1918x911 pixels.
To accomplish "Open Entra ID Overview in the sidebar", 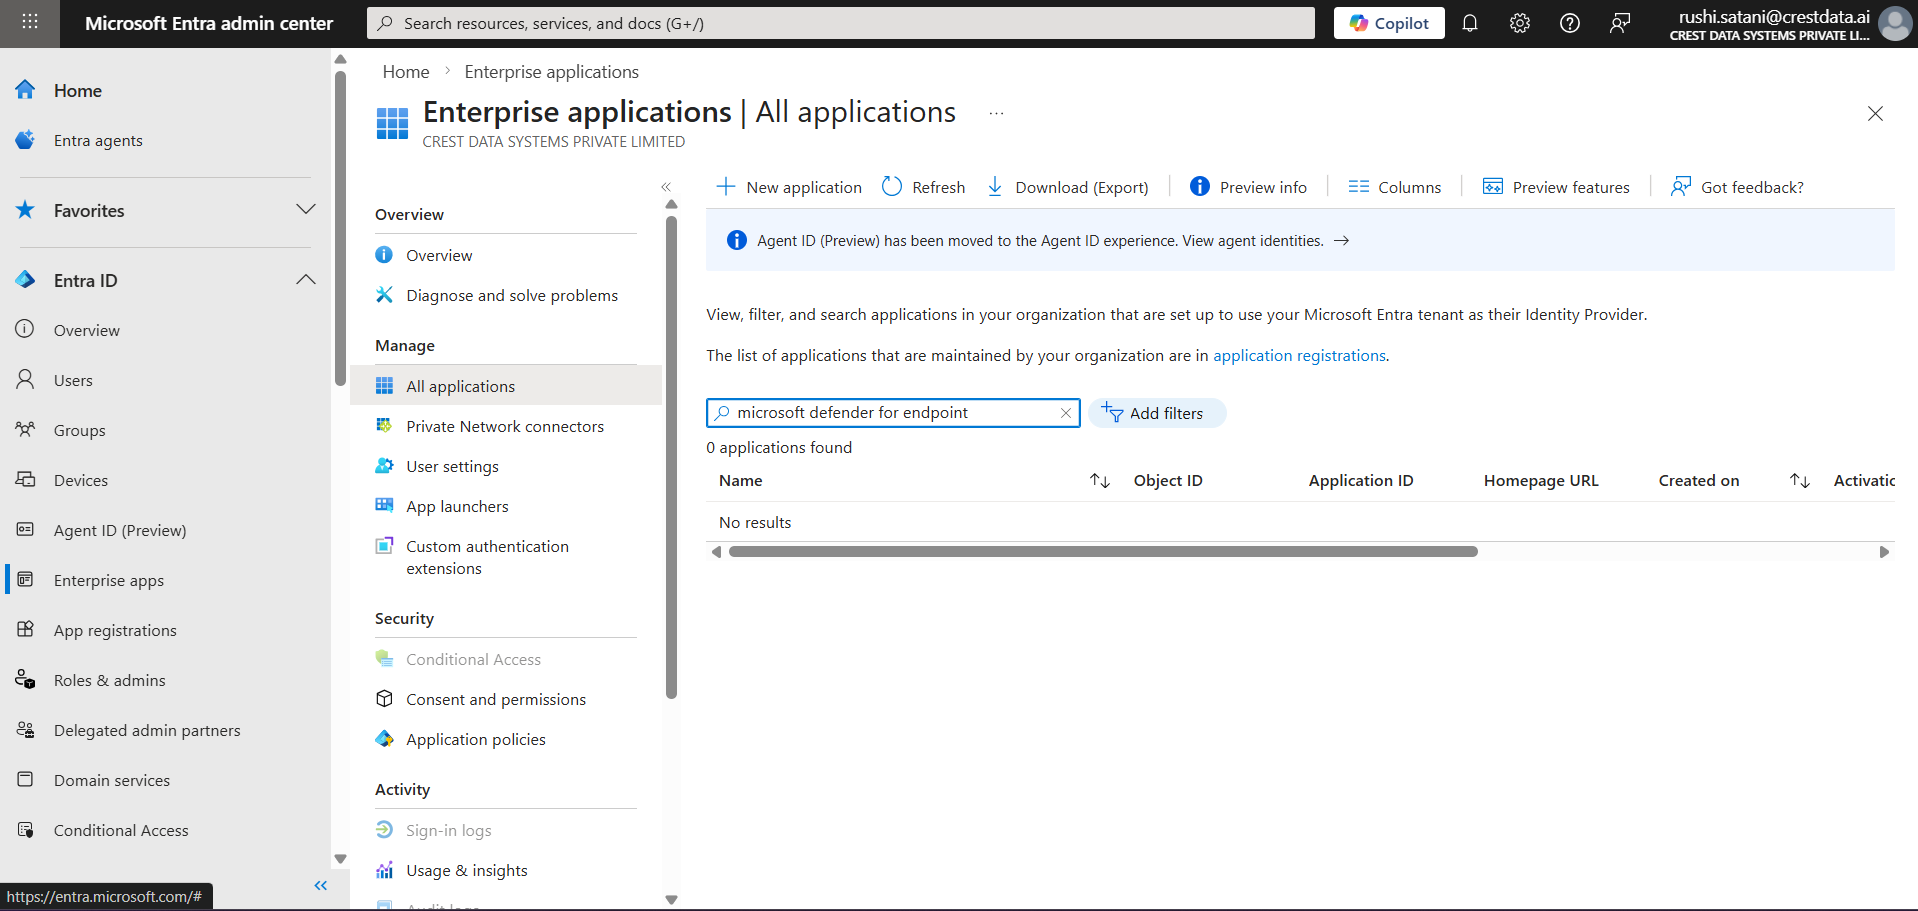I will pyautogui.click(x=86, y=331).
